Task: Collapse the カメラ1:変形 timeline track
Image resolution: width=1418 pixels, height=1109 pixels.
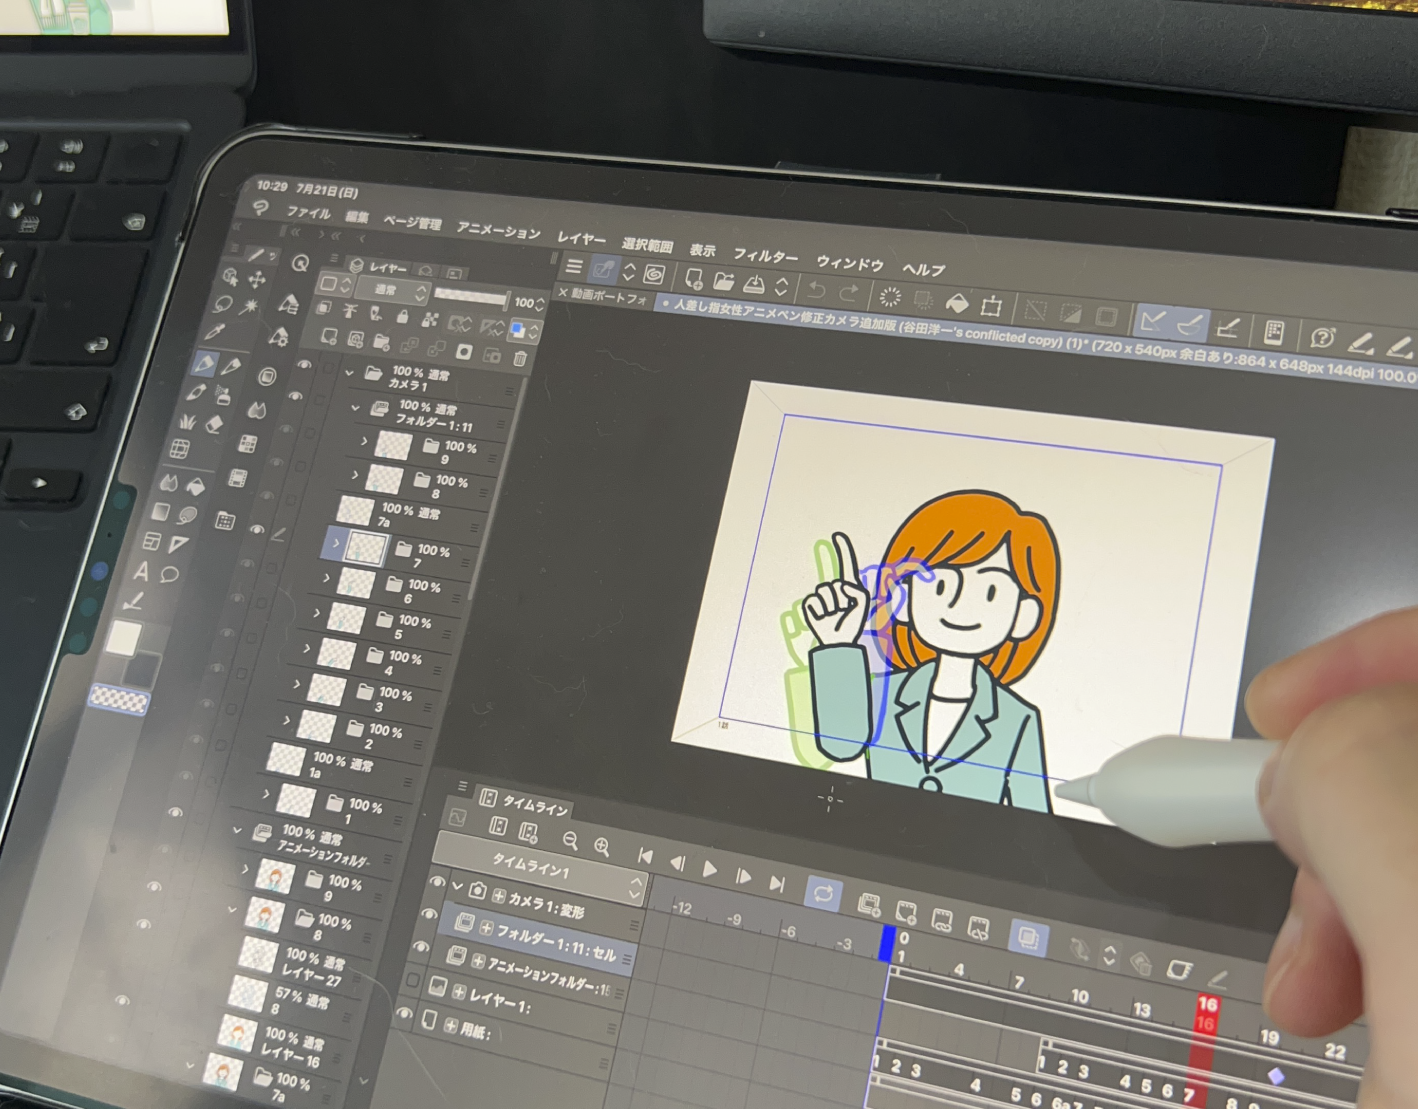Action: pos(457,888)
